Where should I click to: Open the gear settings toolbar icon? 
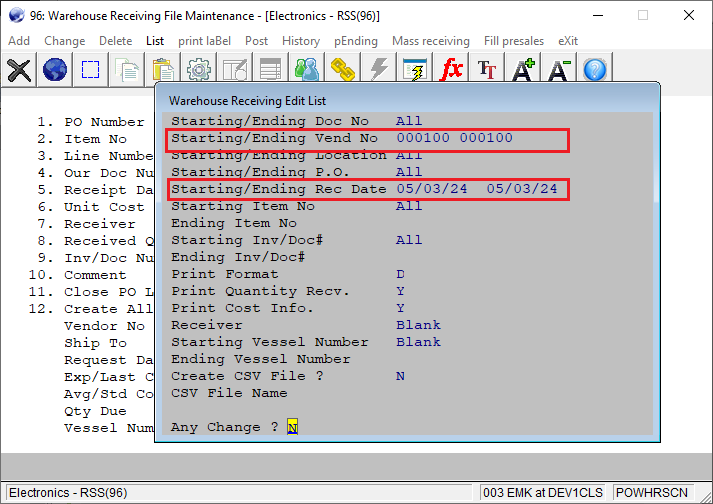coord(198,69)
